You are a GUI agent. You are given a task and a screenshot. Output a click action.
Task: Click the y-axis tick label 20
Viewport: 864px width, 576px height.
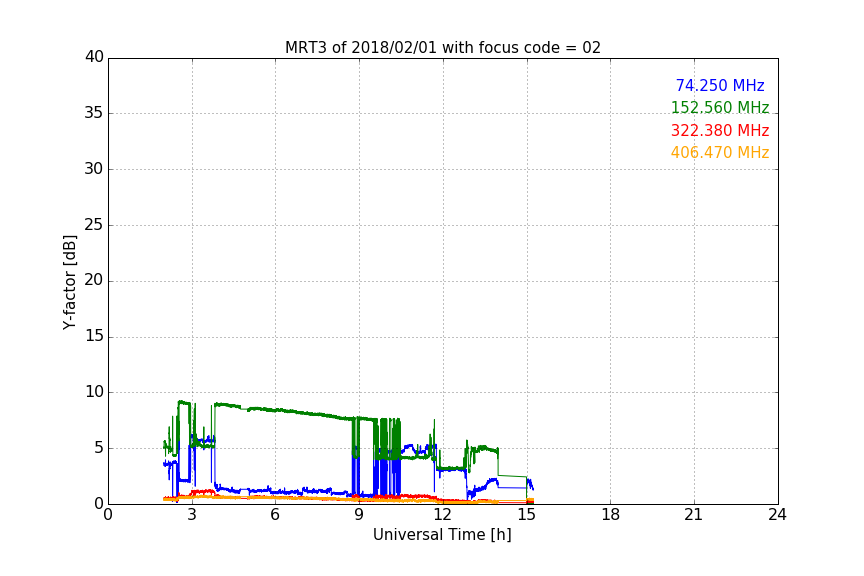(94, 280)
